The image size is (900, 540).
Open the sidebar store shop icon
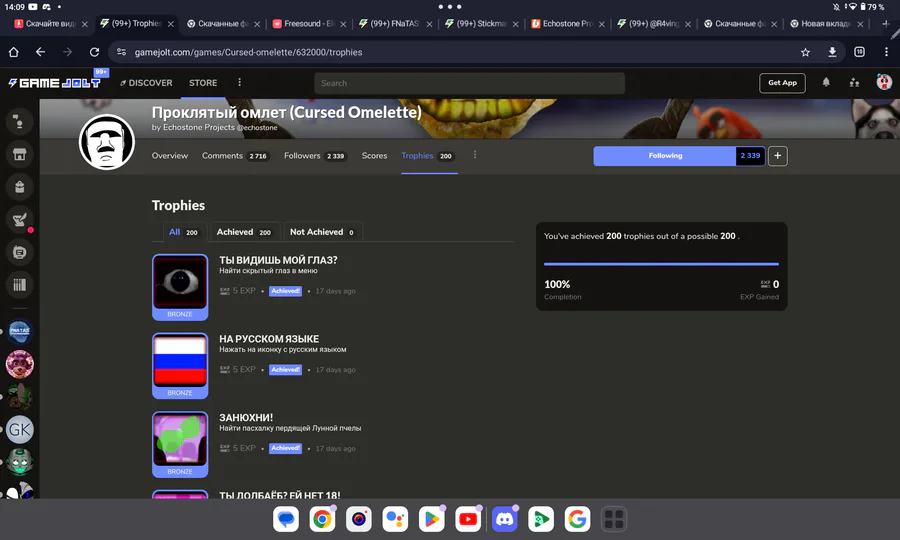[20, 154]
